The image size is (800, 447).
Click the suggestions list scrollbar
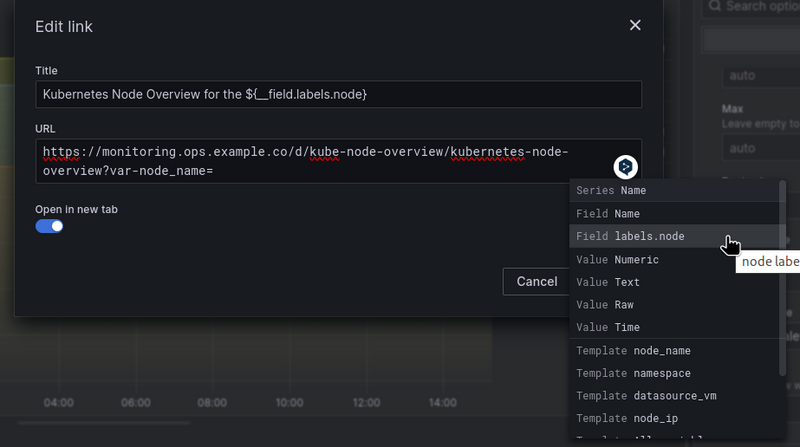[783, 278]
